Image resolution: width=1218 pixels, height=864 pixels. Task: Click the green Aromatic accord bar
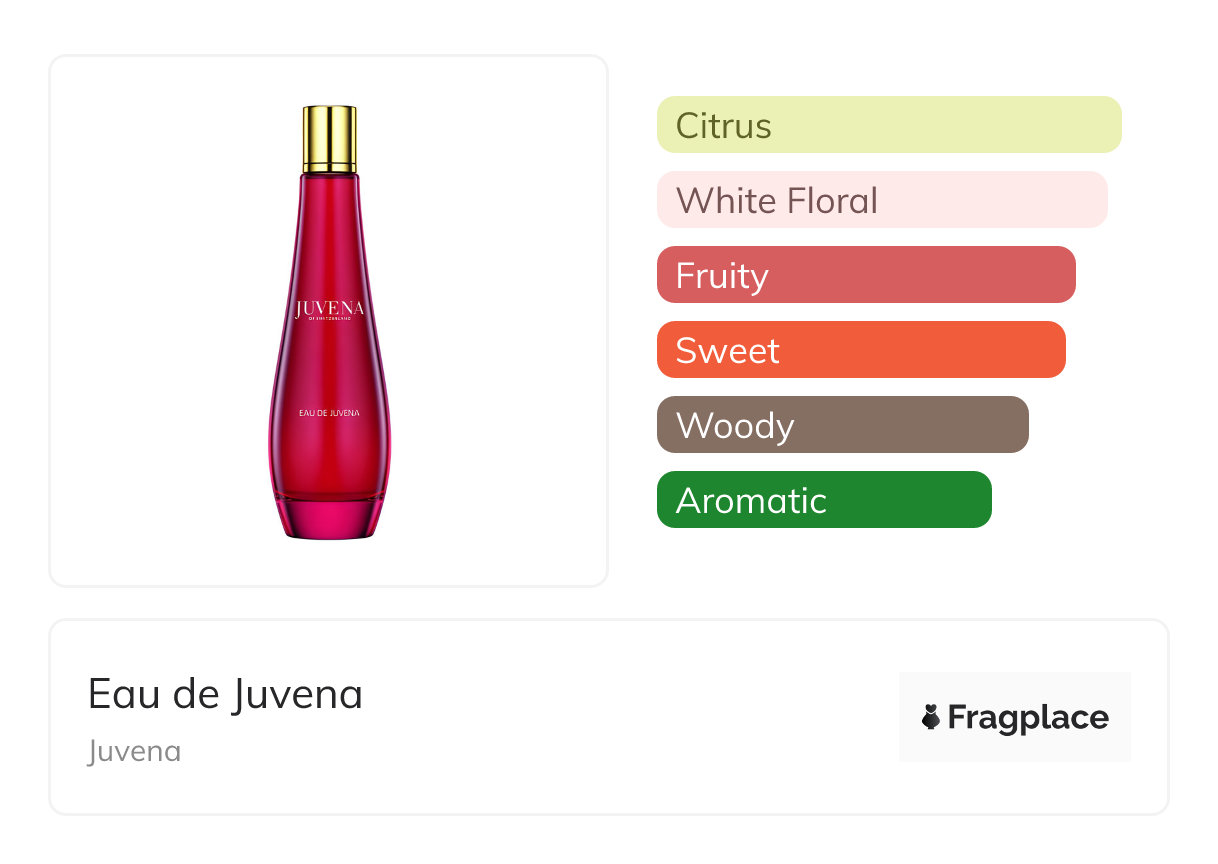[823, 500]
